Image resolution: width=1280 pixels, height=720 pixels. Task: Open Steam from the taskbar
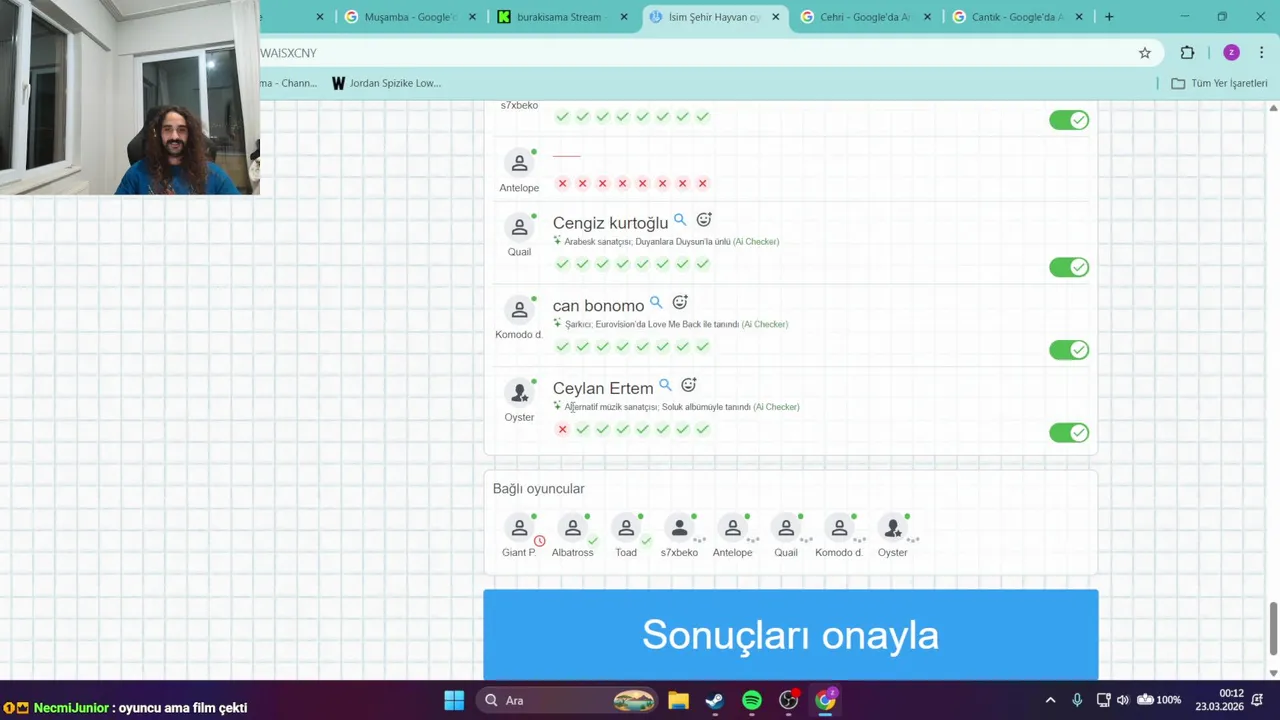tap(715, 700)
